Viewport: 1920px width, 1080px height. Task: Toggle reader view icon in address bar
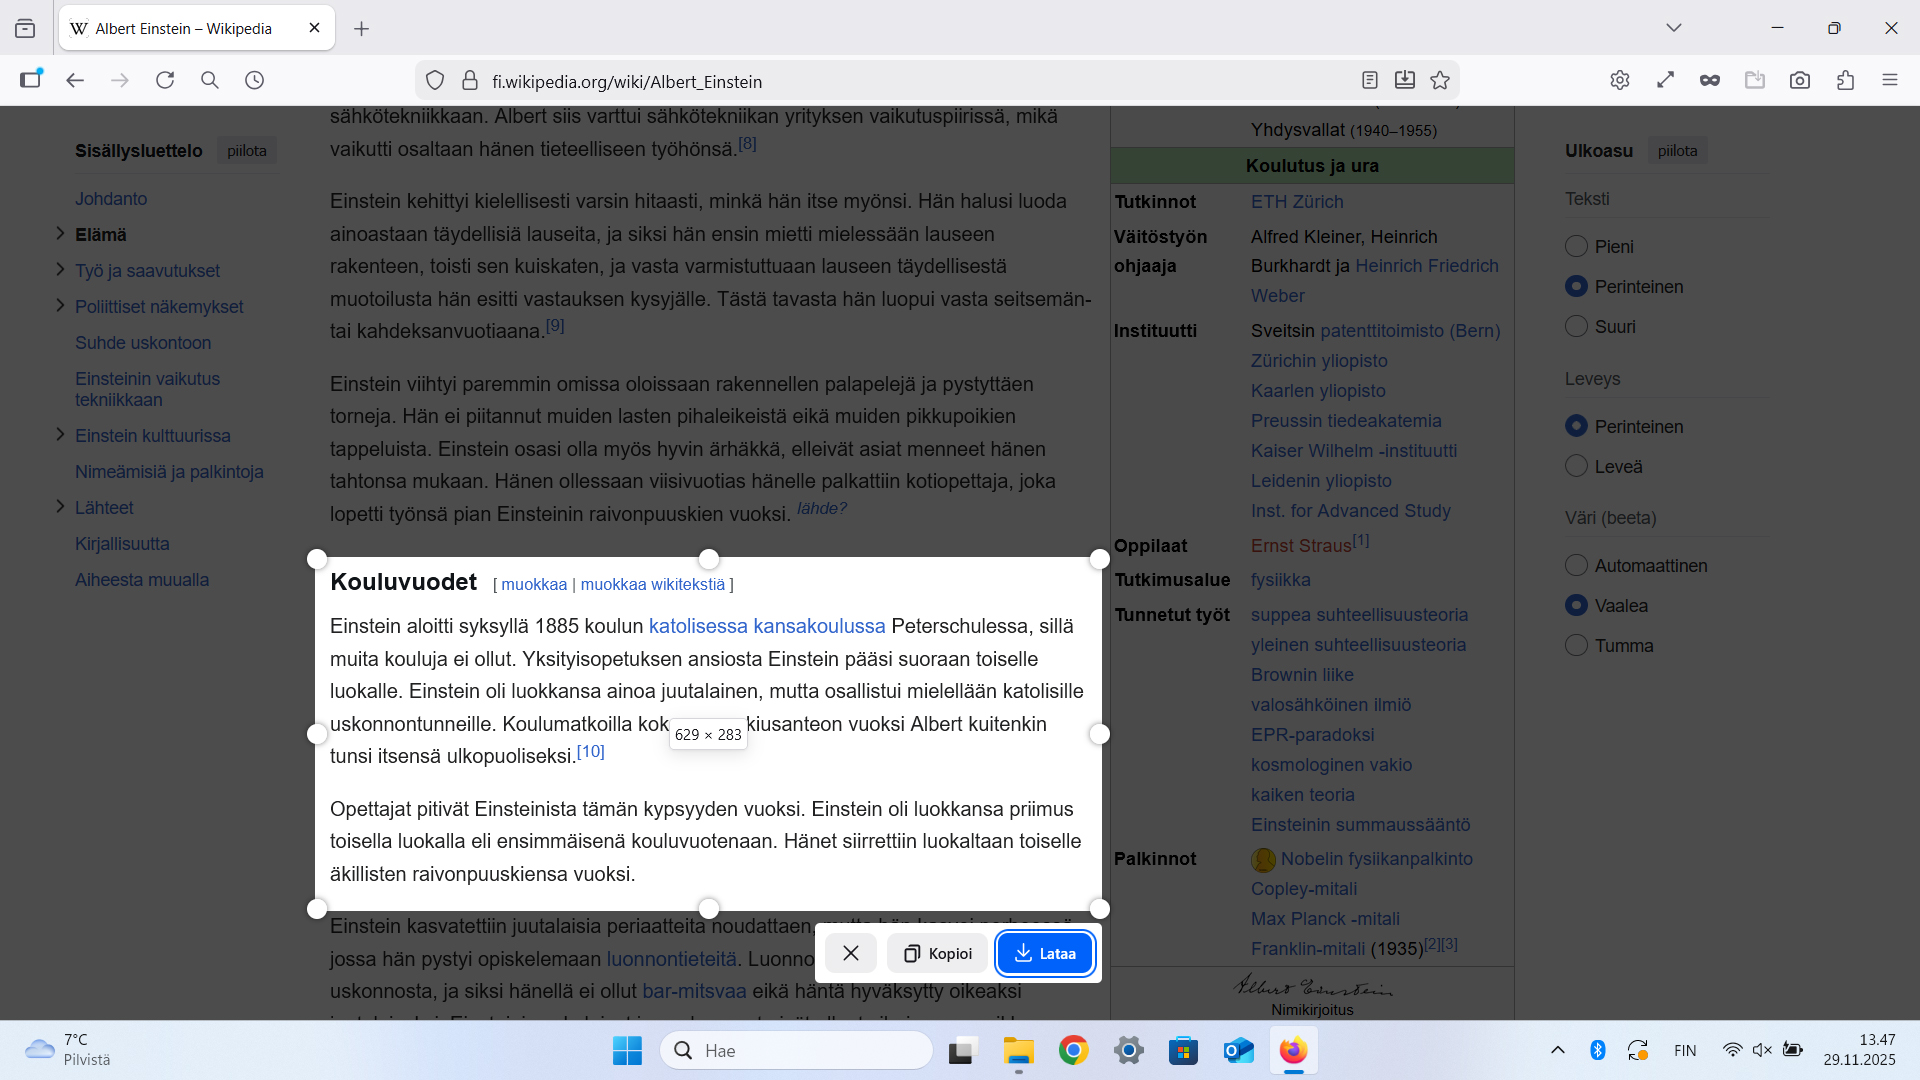pyautogui.click(x=1370, y=81)
